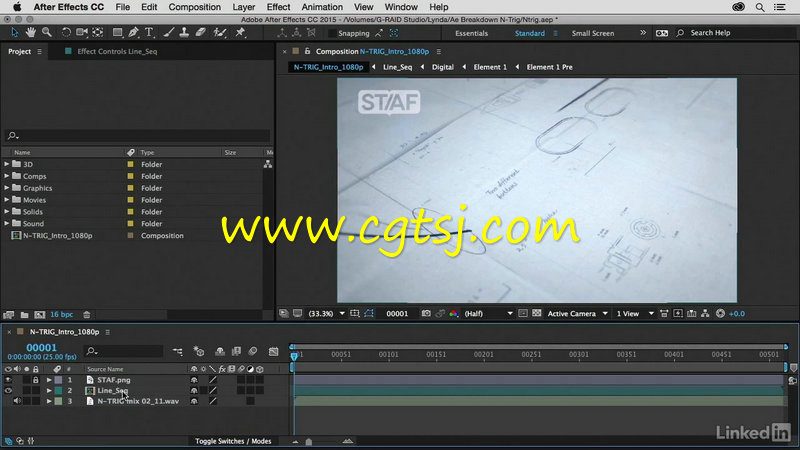Image resolution: width=800 pixels, height=450 pixels.
Task: Toggle shy switch on STAF.png layer
Action: click(x=194, y=380)
